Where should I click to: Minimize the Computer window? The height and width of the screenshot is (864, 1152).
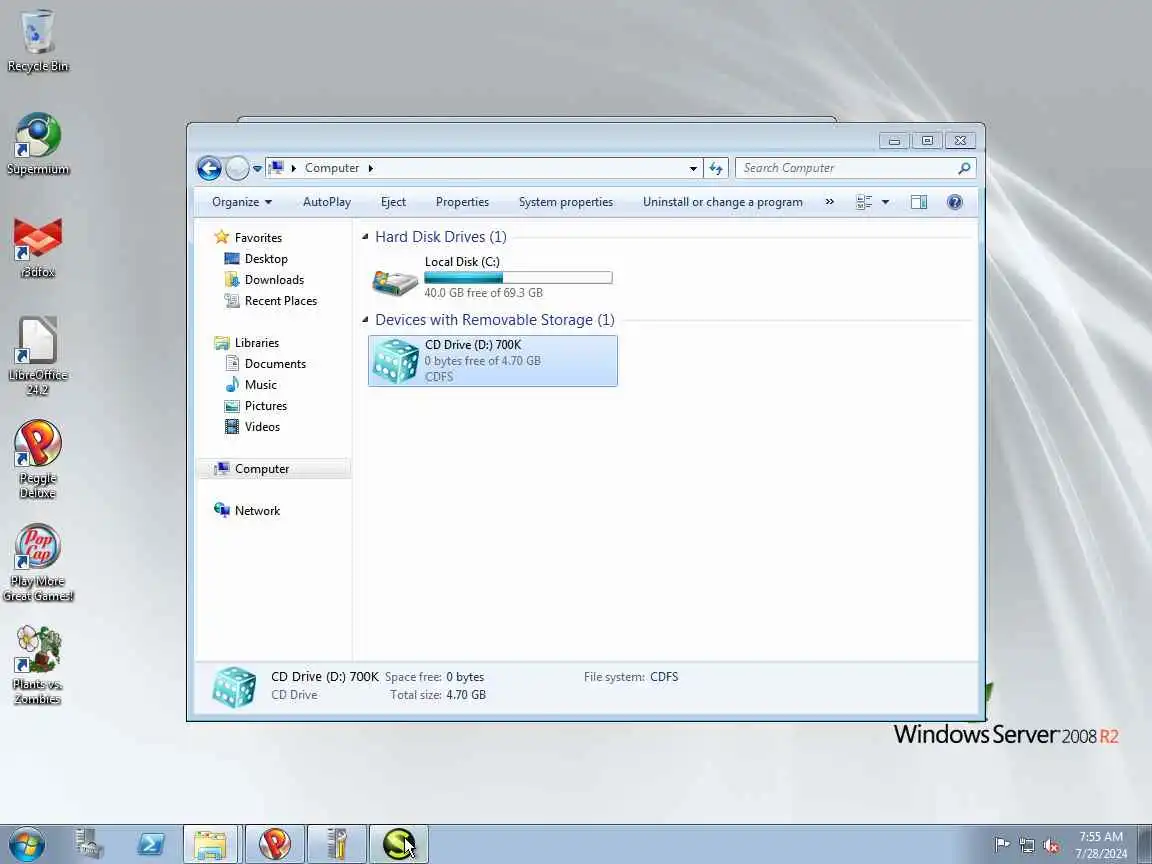(x=894, y=140)
